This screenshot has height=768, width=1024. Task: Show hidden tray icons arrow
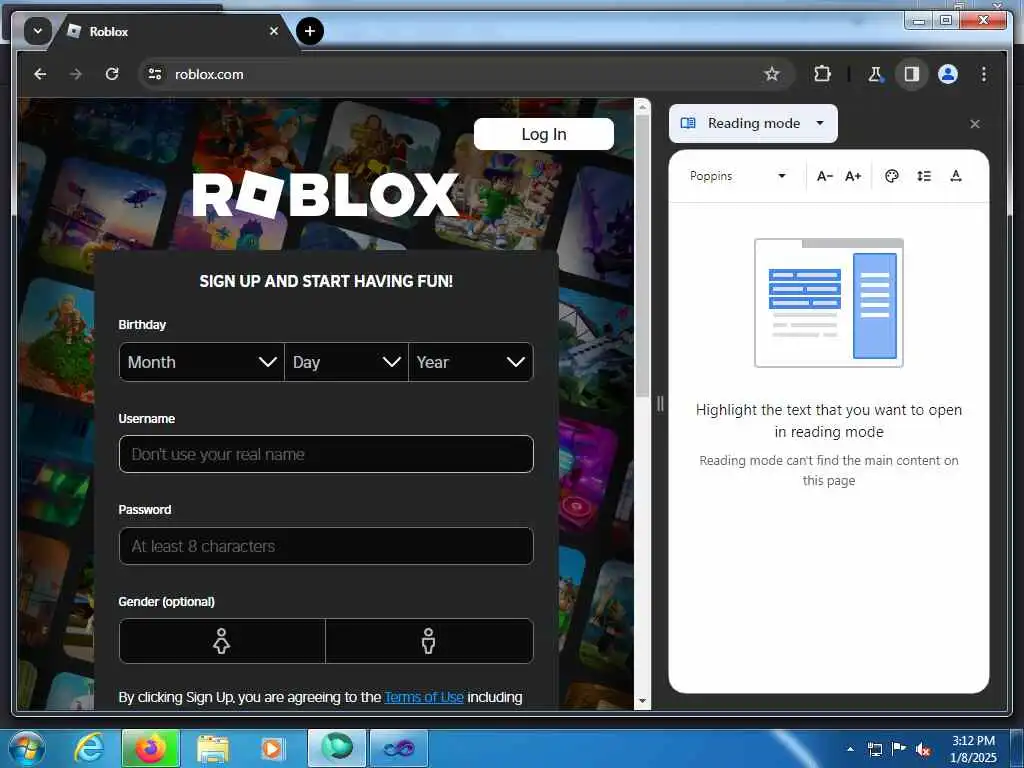(850, 749)
